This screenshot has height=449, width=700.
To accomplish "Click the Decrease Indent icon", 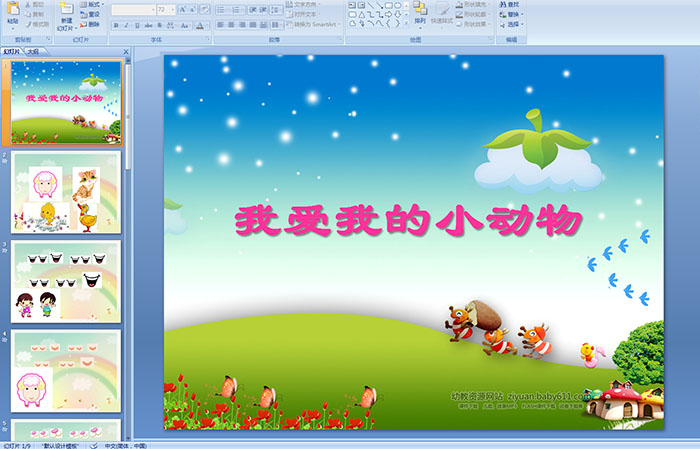I will point(253,9).
